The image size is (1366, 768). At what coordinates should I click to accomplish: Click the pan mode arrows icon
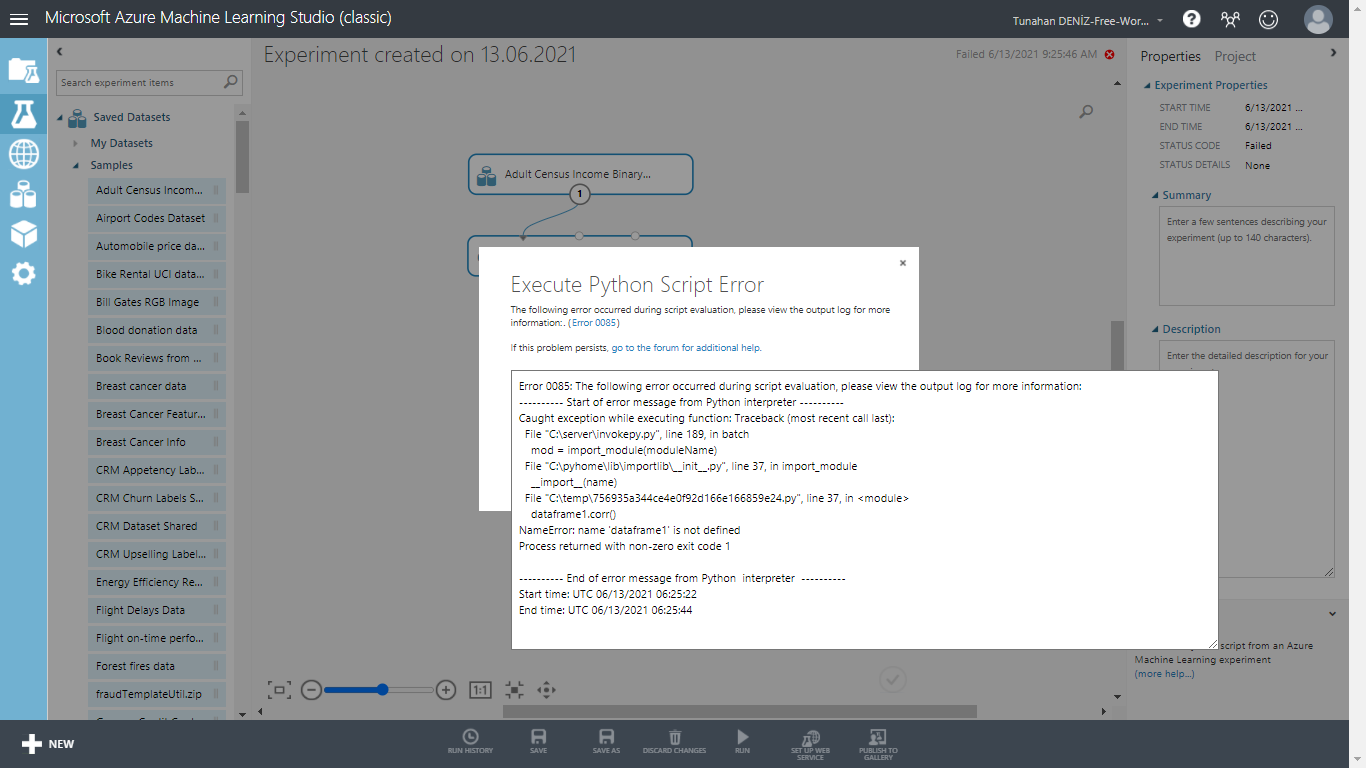[546, 689]
